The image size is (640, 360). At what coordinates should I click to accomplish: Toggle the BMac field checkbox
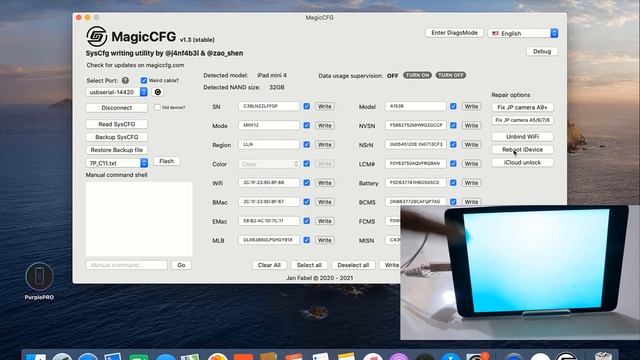coord(307,202)
